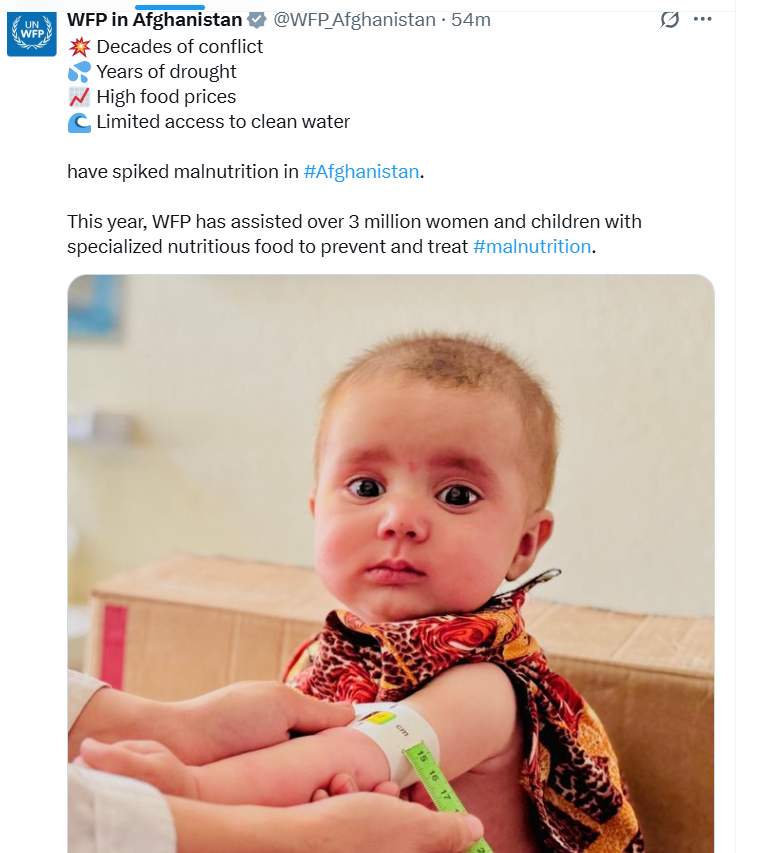Click the collision emoji before Decades of conflict
The image size is (757, 853).
point(79,47)
